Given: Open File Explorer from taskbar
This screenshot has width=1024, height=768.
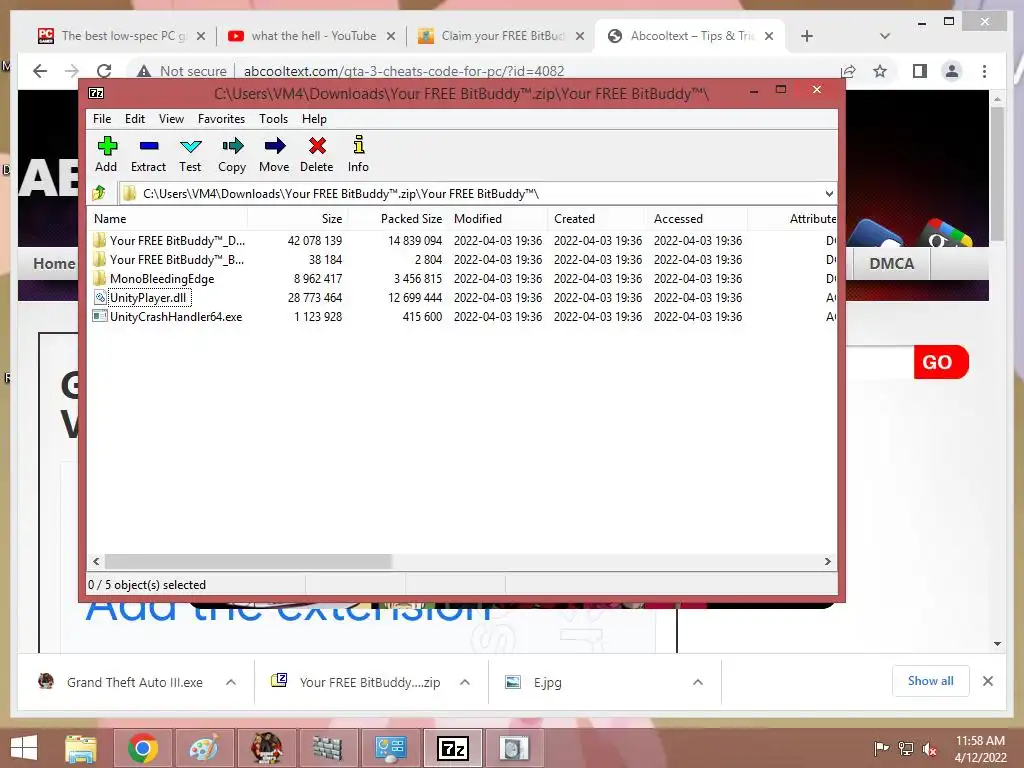Looking at the screenshot, I should tap(81, 748).
